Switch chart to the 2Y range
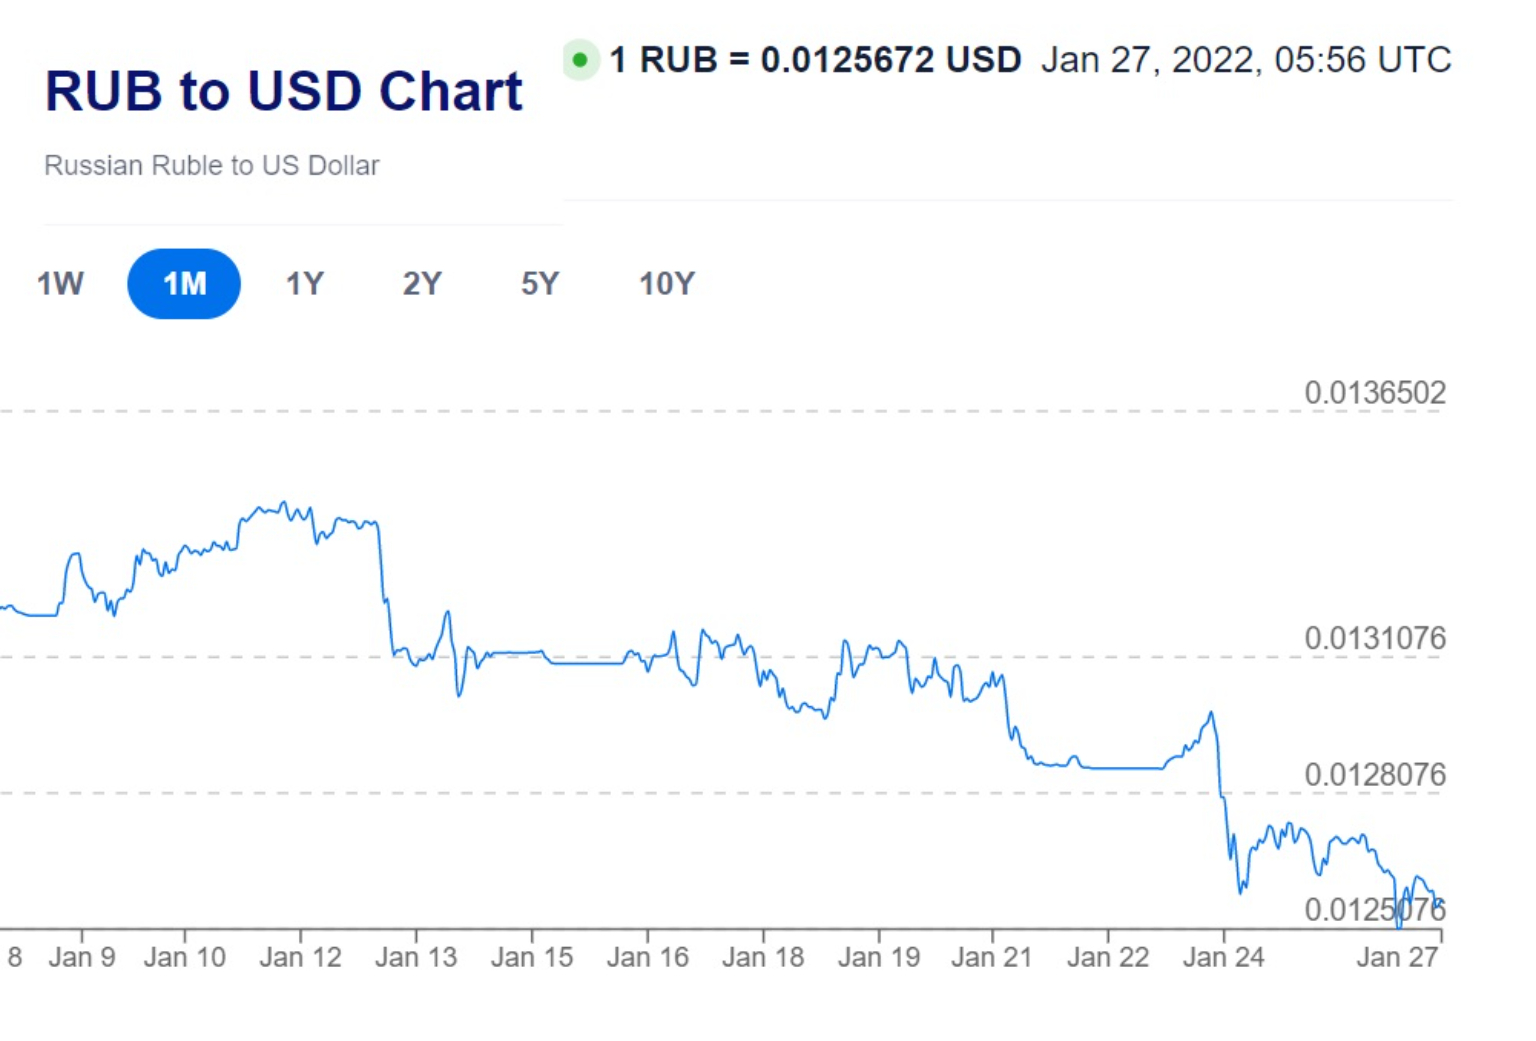 422,284
